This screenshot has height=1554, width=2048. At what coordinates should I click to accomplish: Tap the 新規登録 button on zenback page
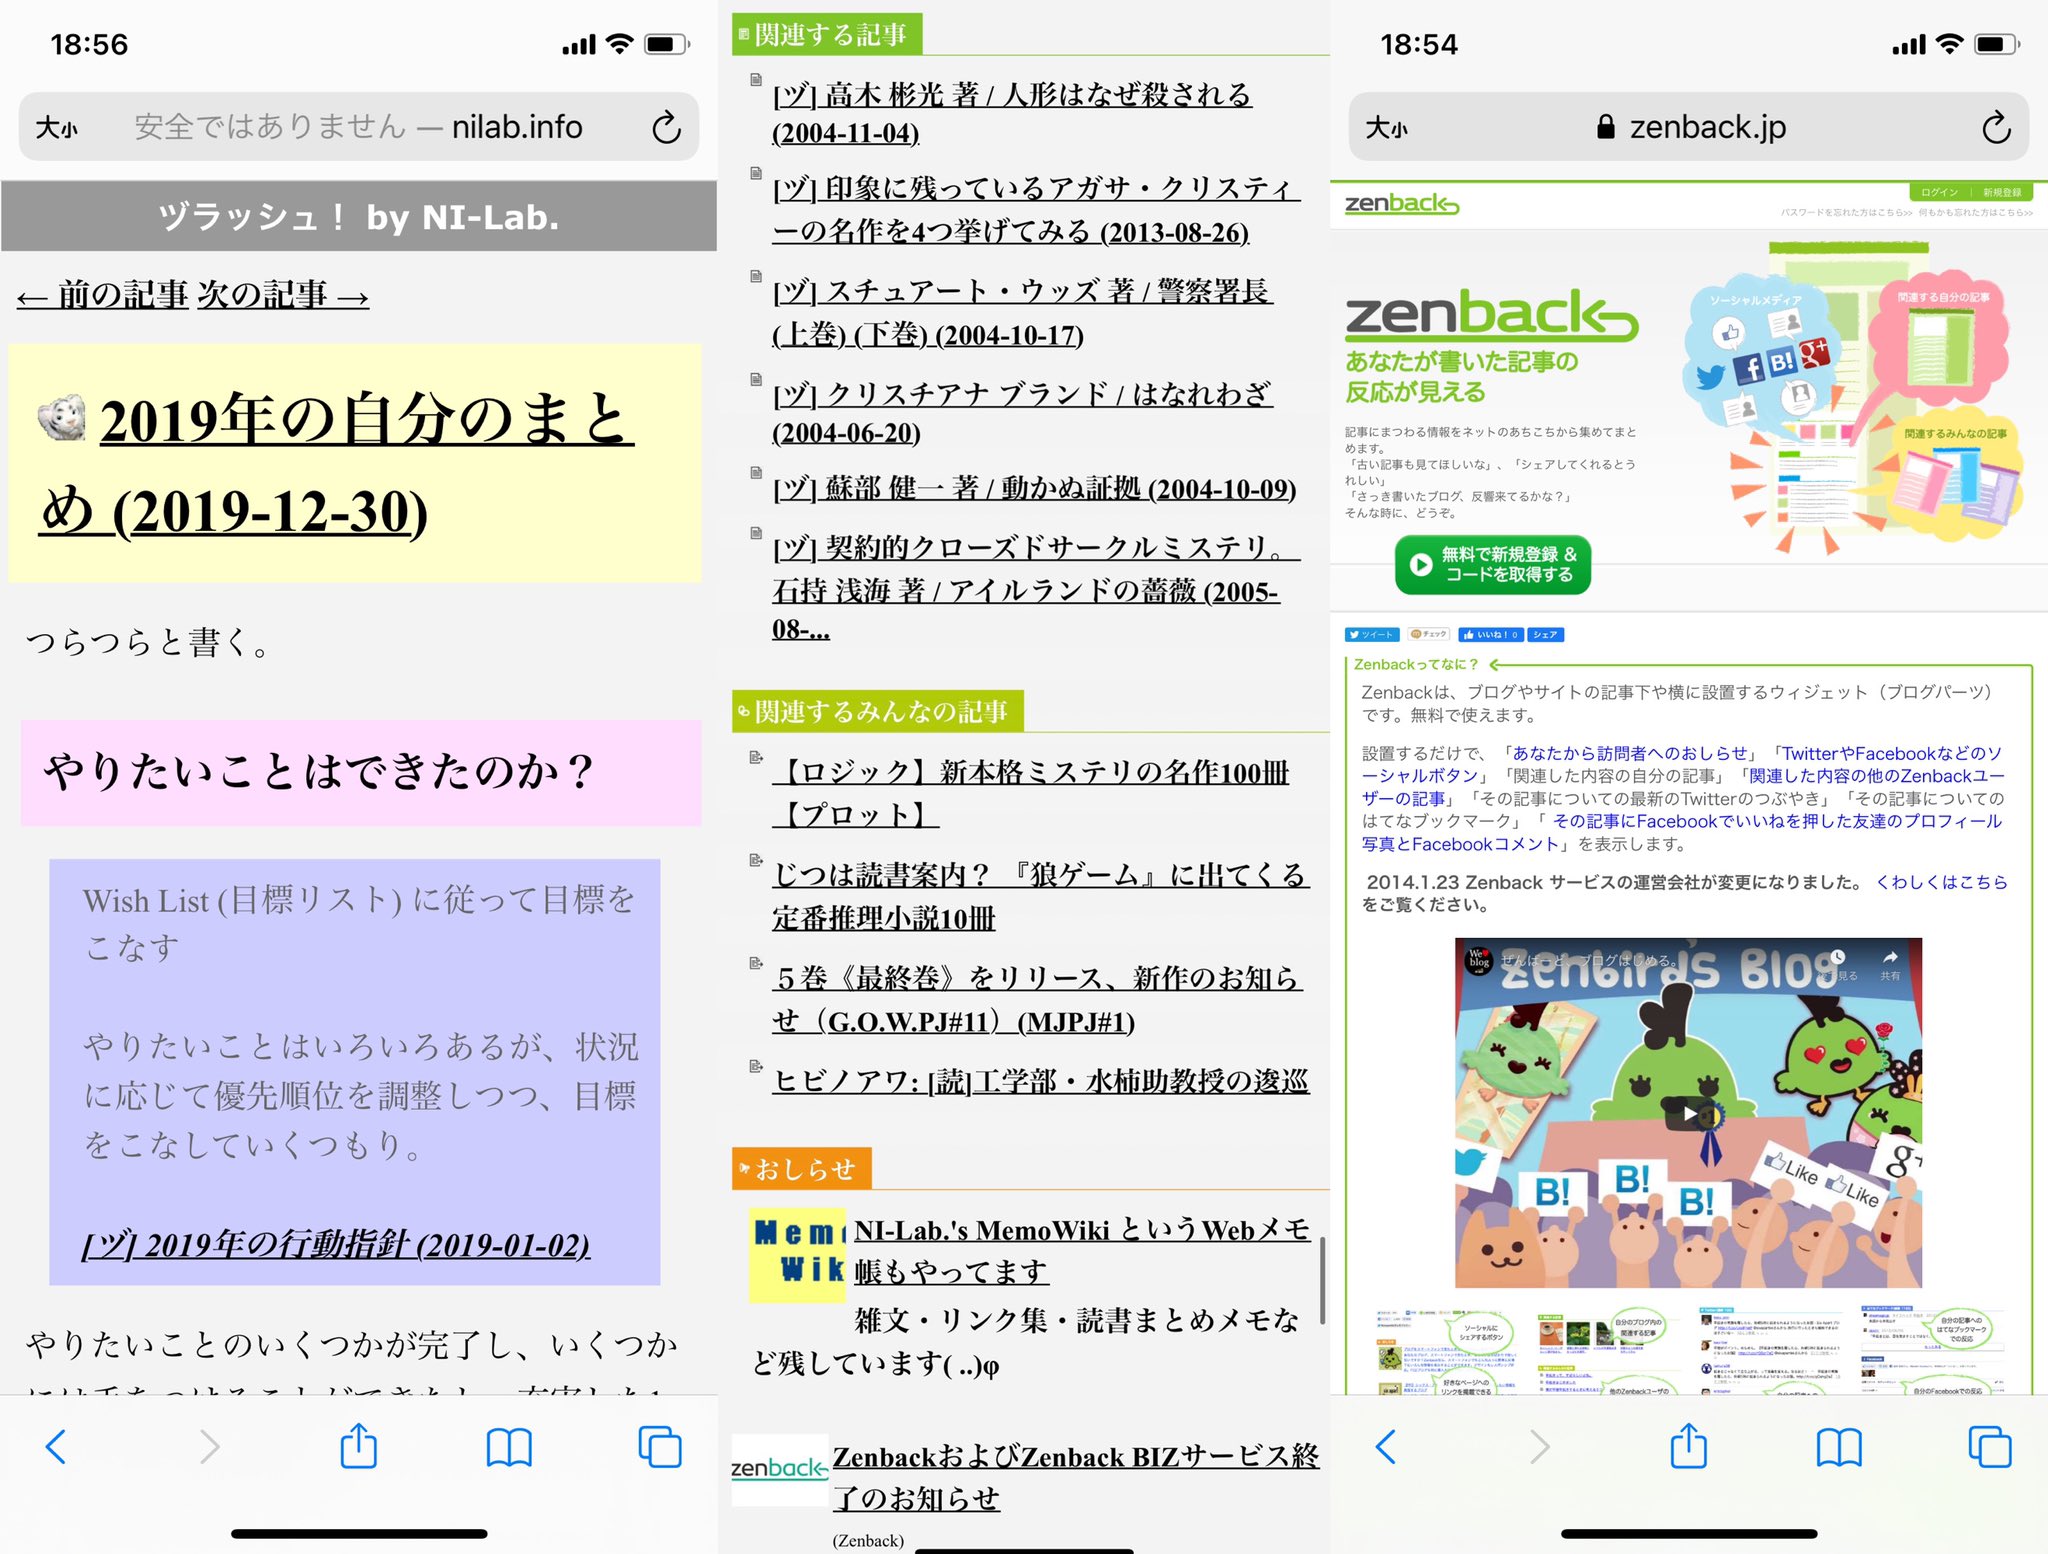point(2002,192)
